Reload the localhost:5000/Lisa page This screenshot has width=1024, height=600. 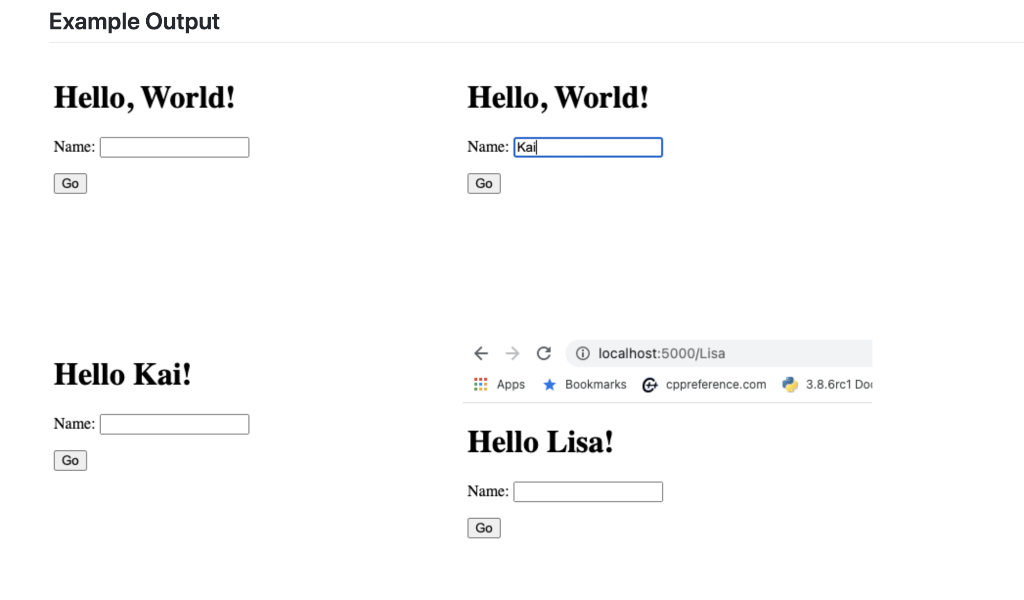(x=543, y=353)
